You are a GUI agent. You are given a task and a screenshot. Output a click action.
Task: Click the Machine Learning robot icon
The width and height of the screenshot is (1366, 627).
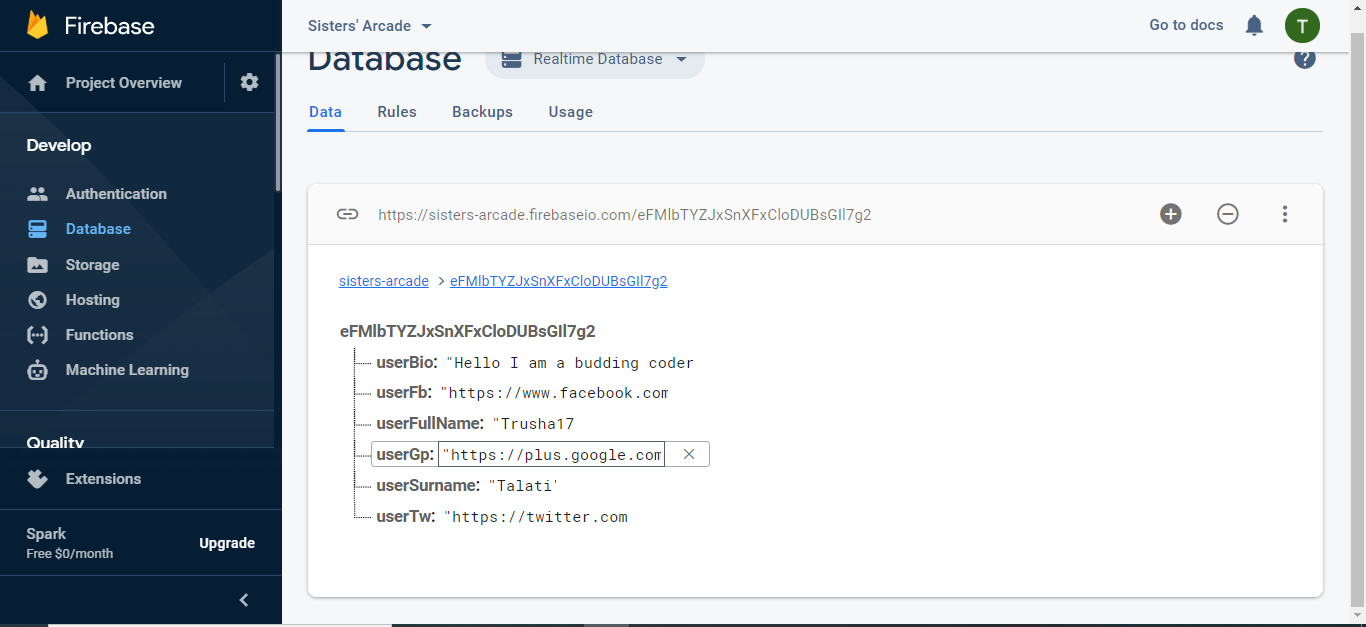point(38,370)
